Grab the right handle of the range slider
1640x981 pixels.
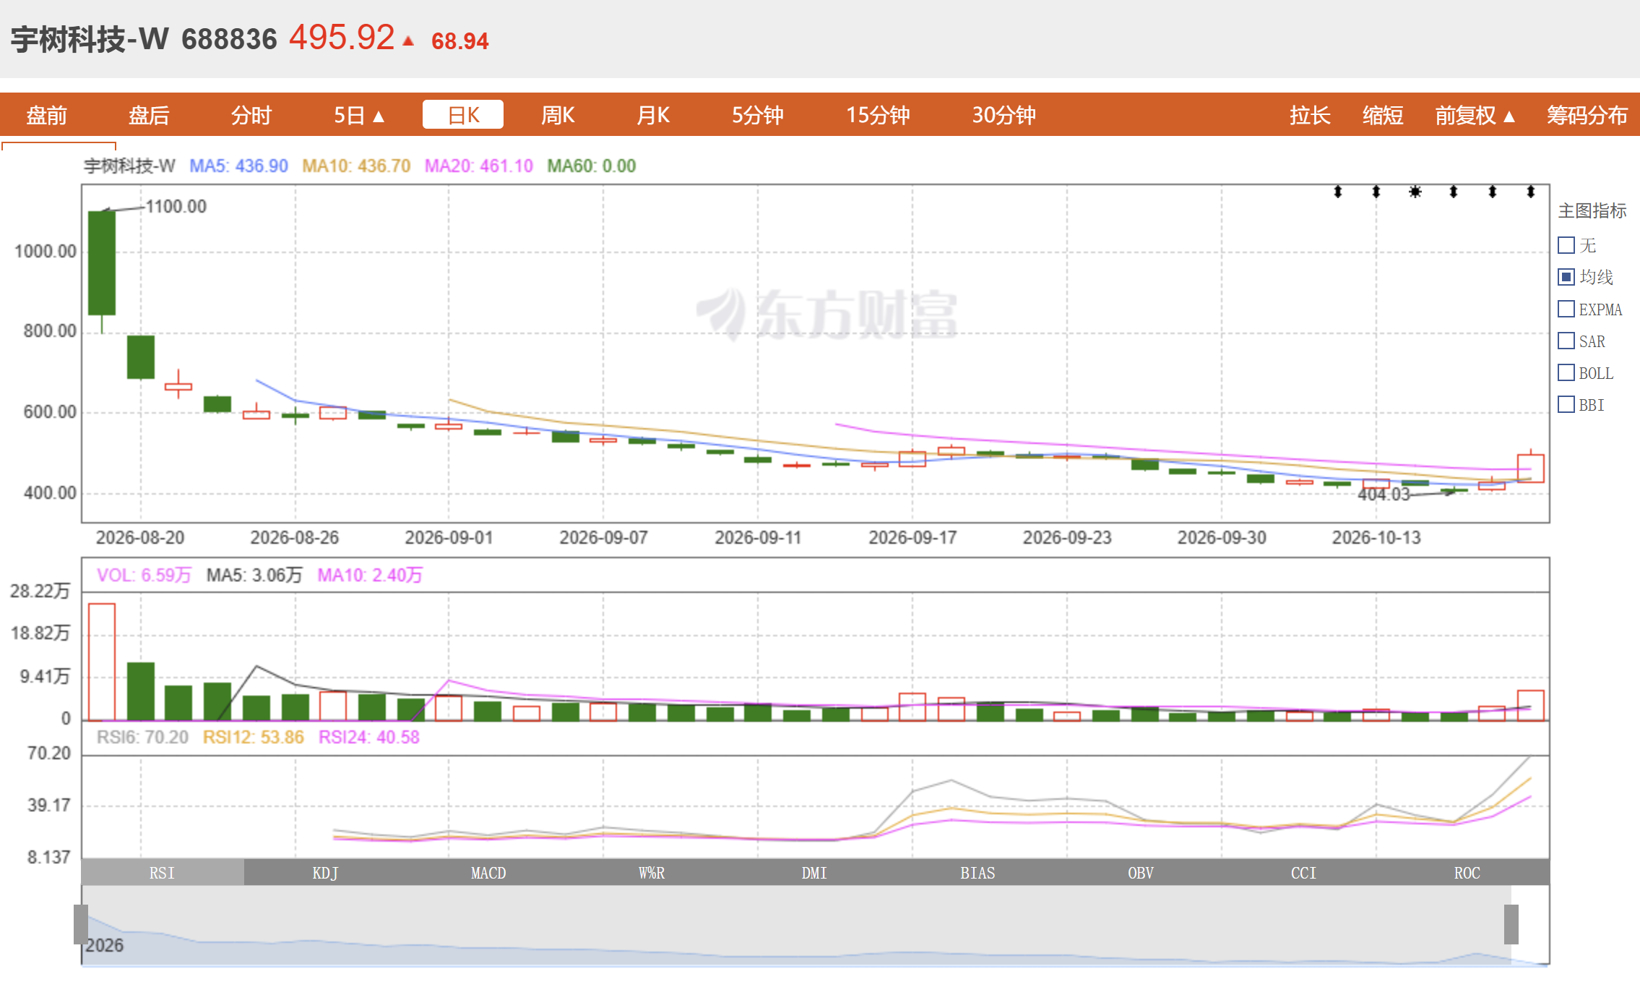pos(1511,924)
